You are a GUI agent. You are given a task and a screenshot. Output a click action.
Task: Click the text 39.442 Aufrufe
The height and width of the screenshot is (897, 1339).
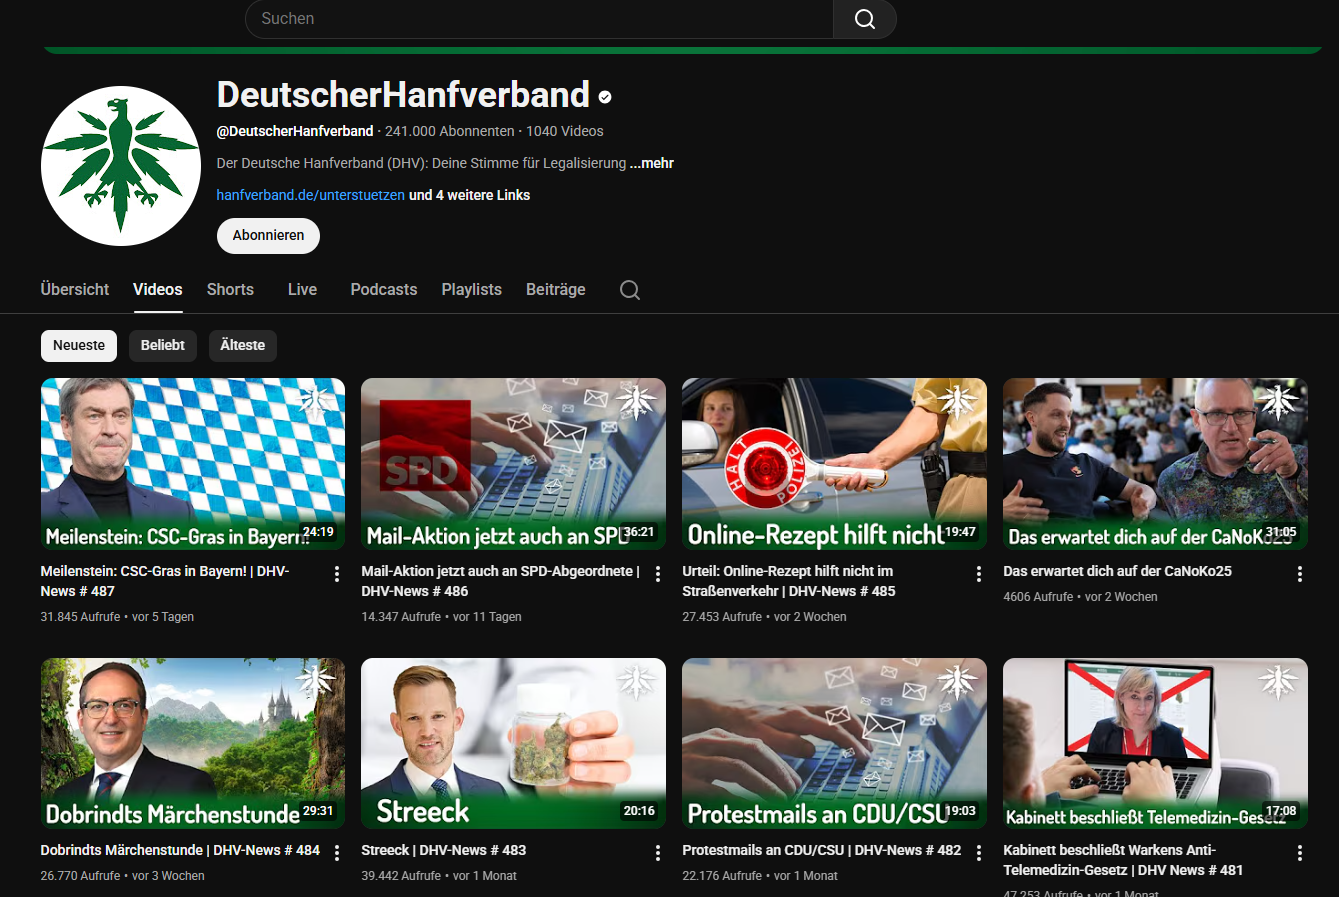tap(401, 876)
